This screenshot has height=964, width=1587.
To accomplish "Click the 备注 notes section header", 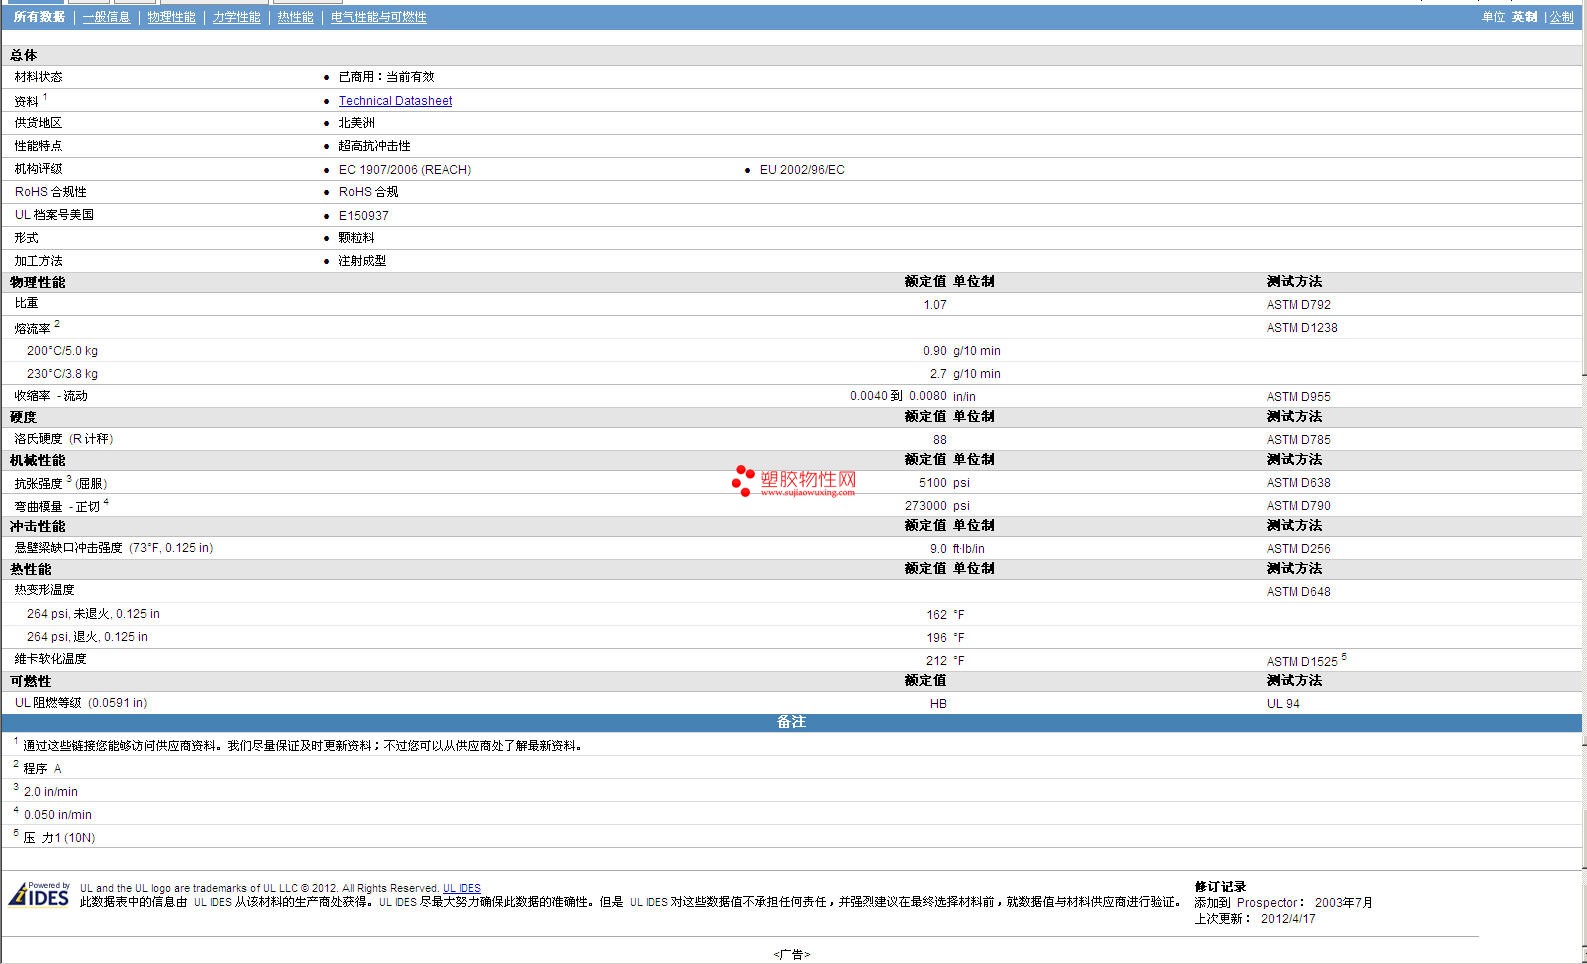I will pos(791,722).
